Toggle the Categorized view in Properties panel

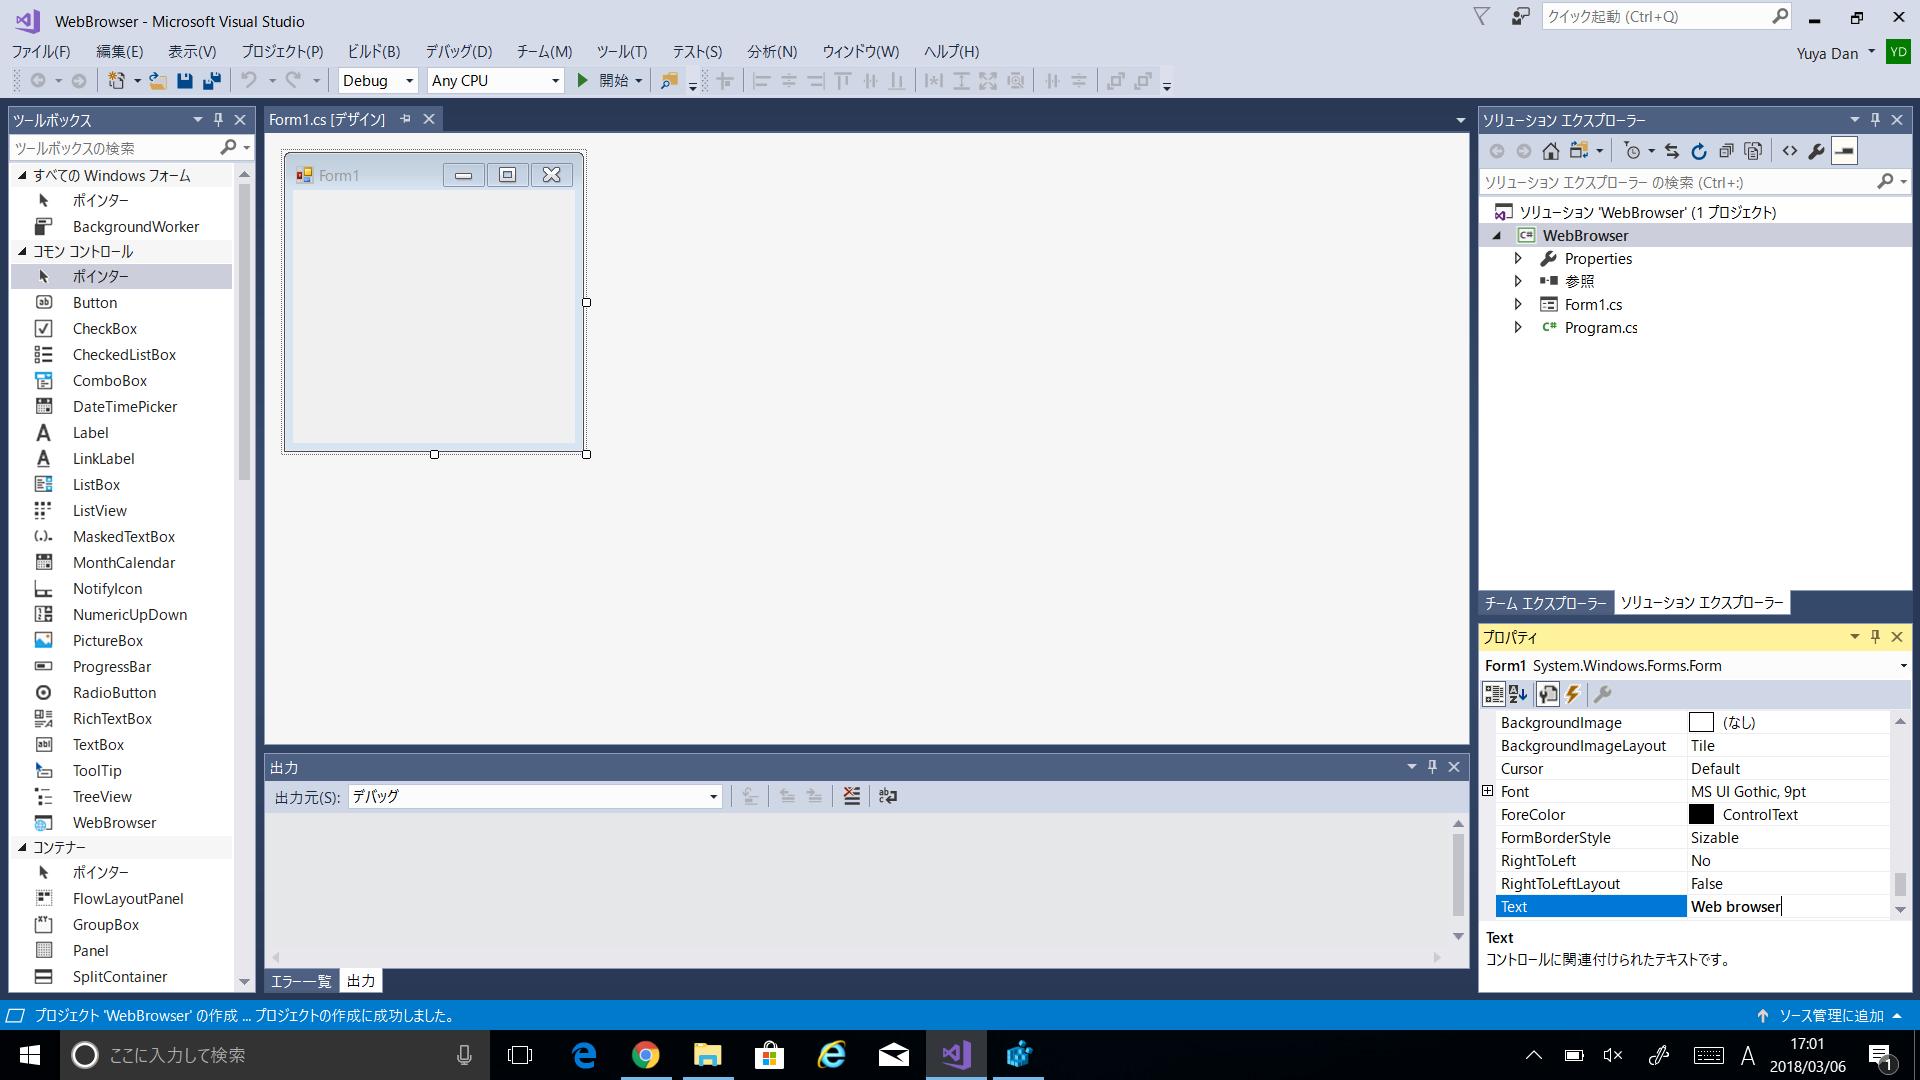coord(1493,694)
